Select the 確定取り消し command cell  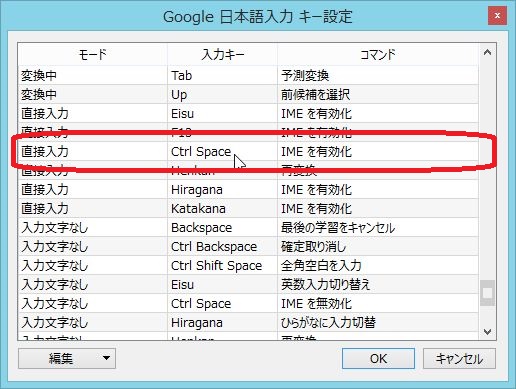(x=378, y=247)
